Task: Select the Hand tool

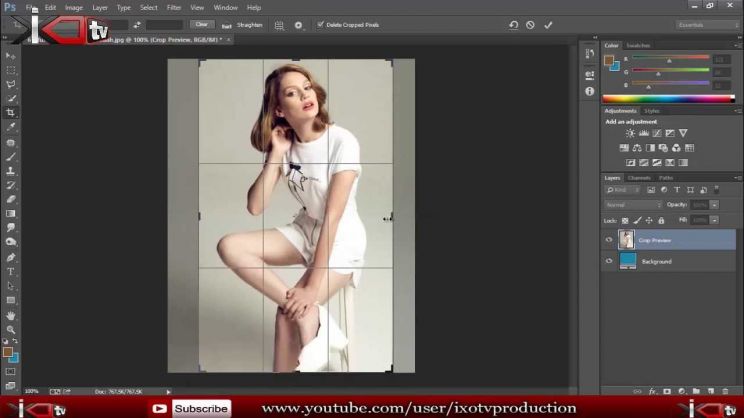Action: (11, 315)
